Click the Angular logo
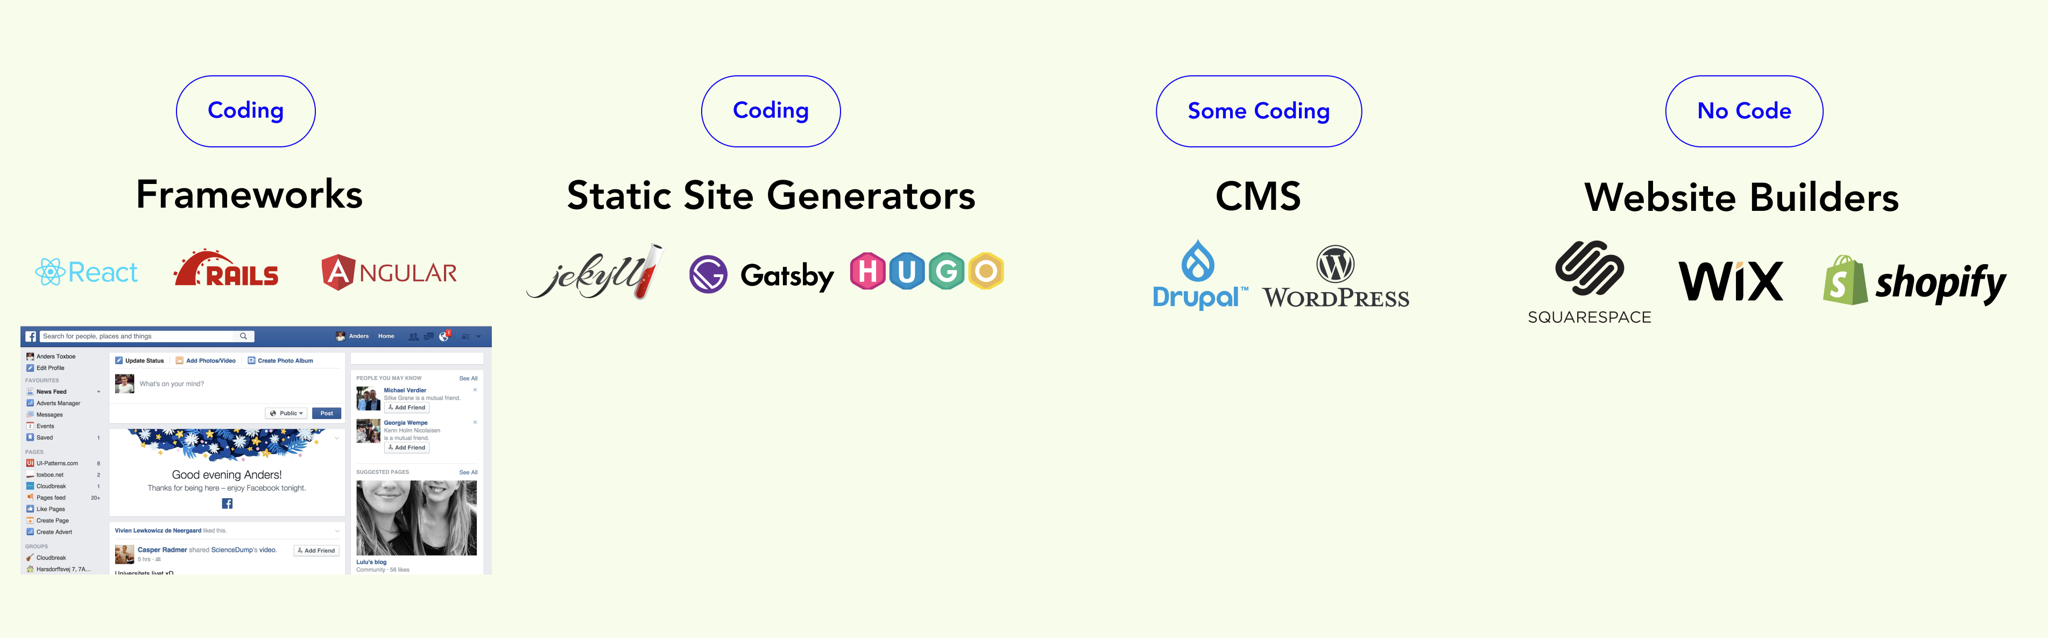Screen dimensions: 2048x638 pos(389,272)
